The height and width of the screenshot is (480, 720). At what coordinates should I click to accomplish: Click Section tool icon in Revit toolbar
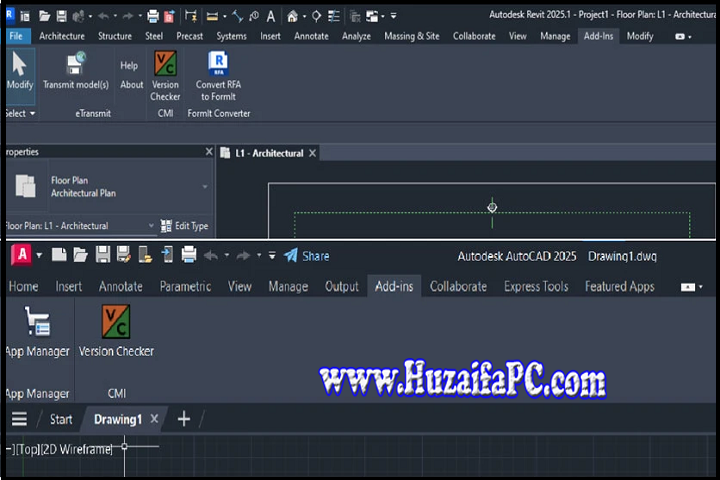(316, 17)
